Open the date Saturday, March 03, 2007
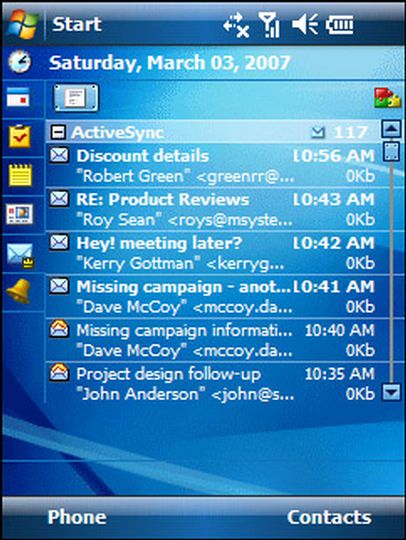The height and width of the screenshot is (540, 406). (x=169, y=63)
